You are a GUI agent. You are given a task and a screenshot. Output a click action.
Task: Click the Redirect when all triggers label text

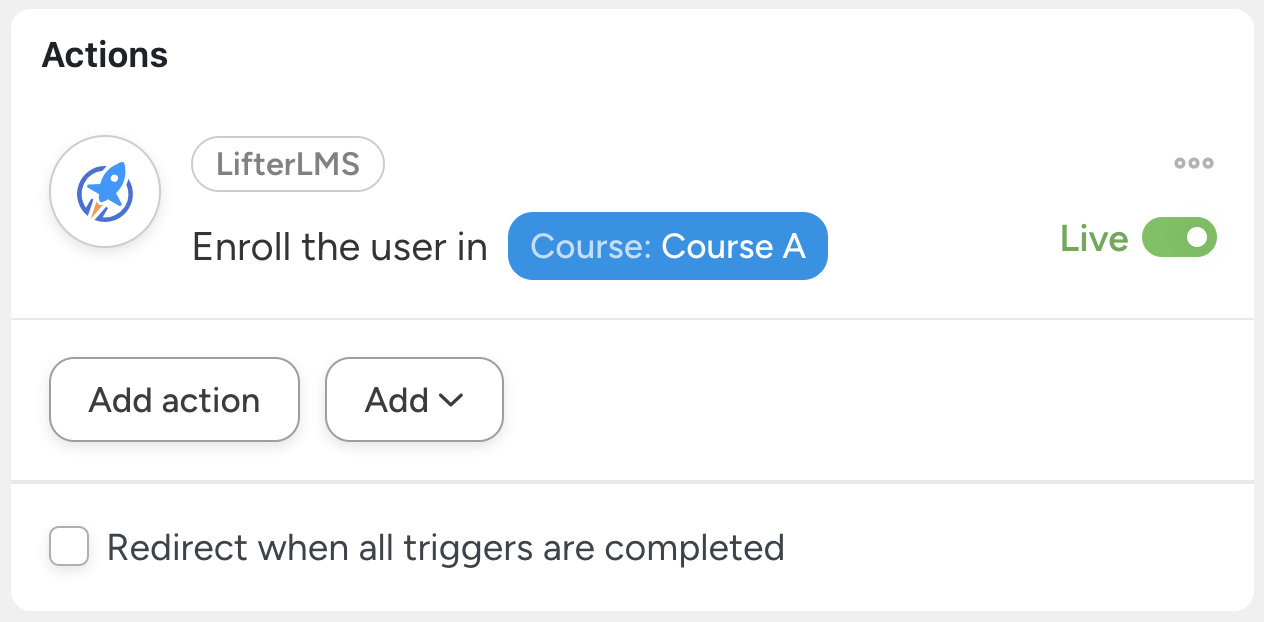point(445,548)
